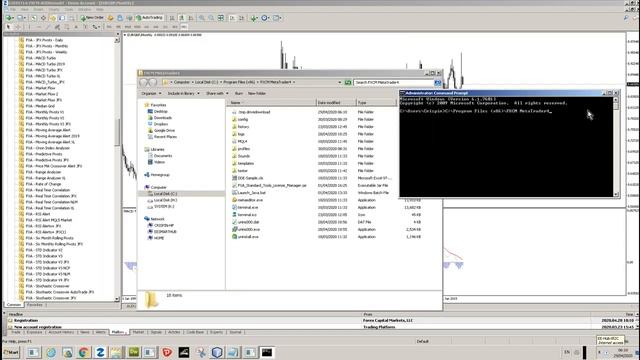This screenshot has width=640, height=360.
Task: Select the cursor arrow tool
Action: click(x=9, y=27)
